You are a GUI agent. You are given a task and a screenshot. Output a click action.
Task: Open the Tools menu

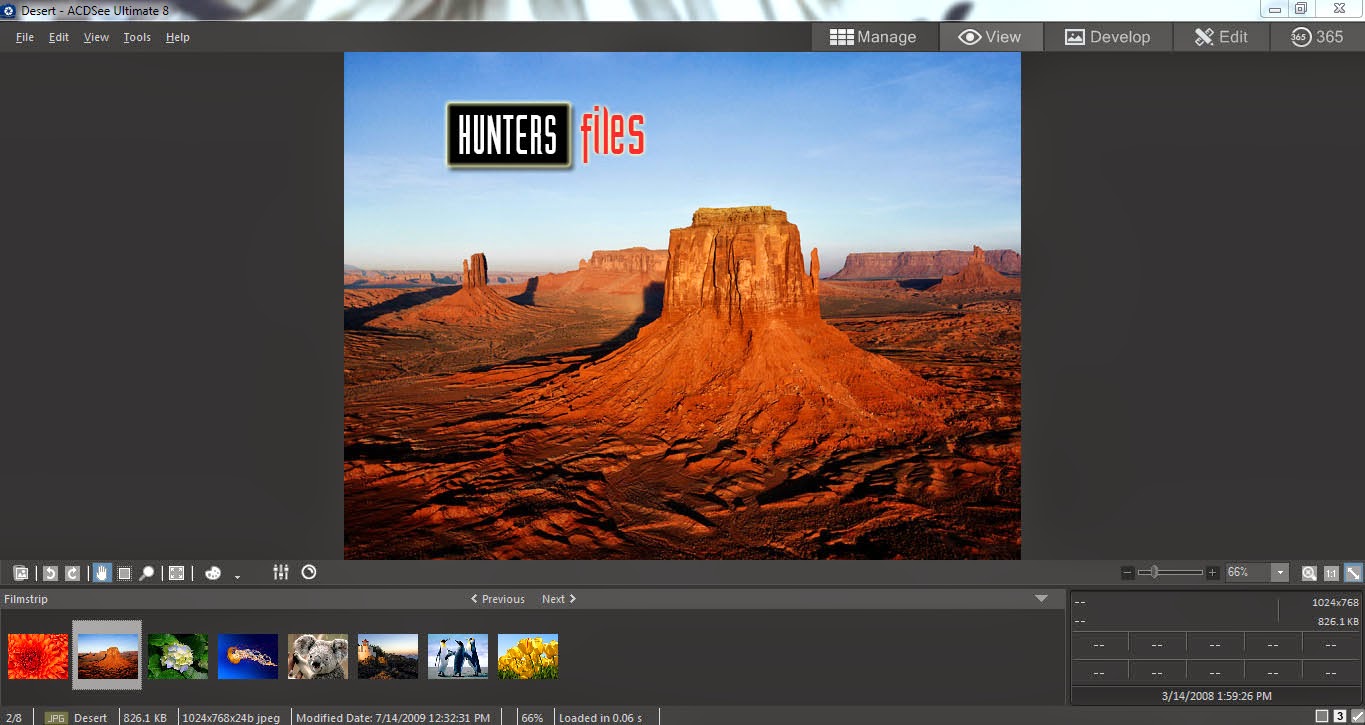(137, 37)
